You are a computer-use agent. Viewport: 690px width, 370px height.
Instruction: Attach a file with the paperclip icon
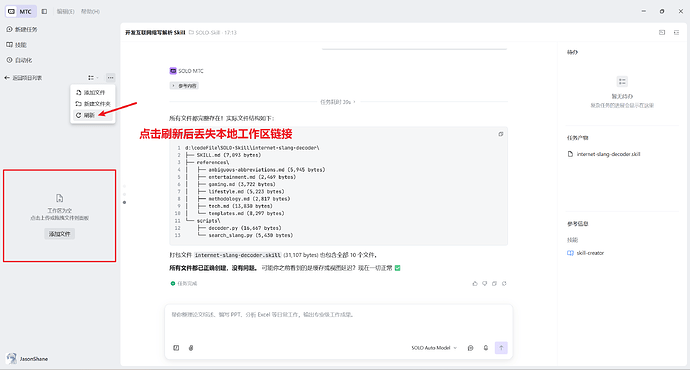pyautogui.click(x=191, y=348)
